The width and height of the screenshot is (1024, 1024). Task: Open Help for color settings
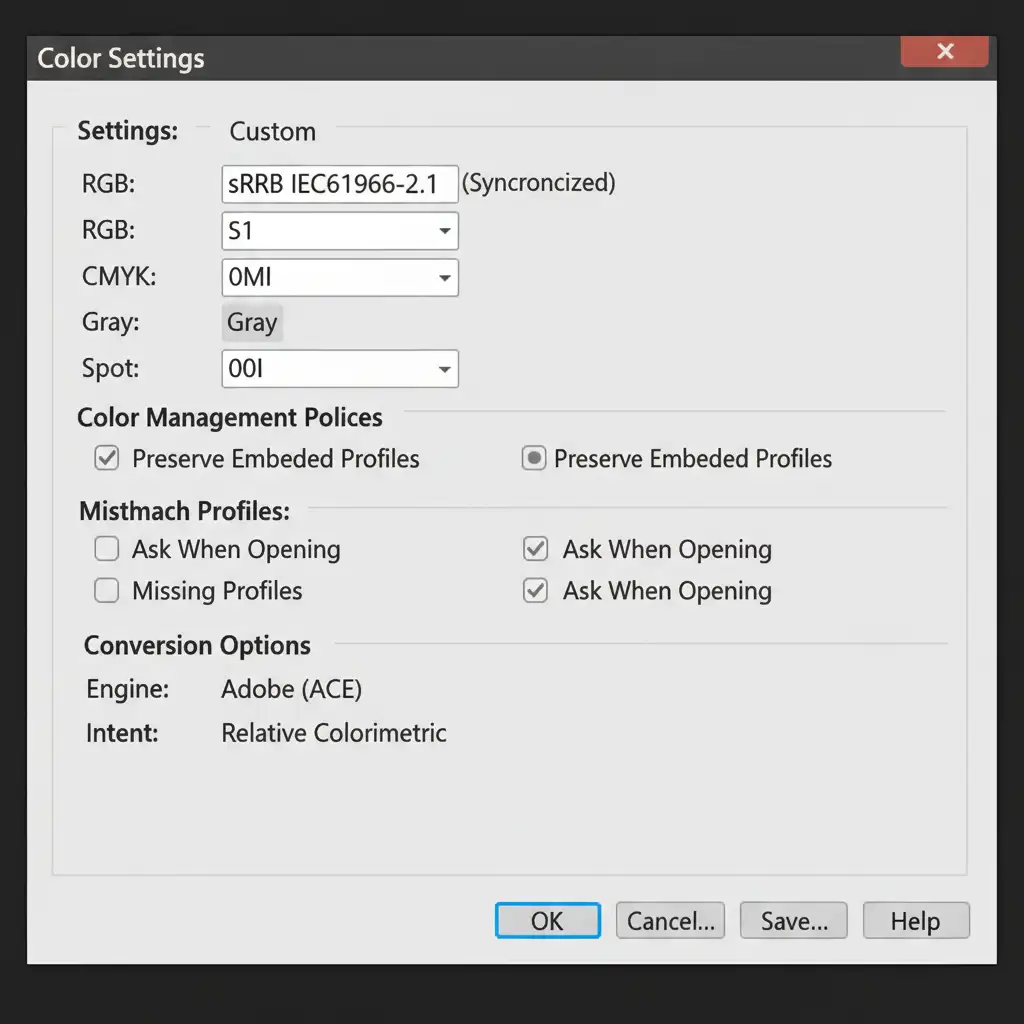[915, 921]
